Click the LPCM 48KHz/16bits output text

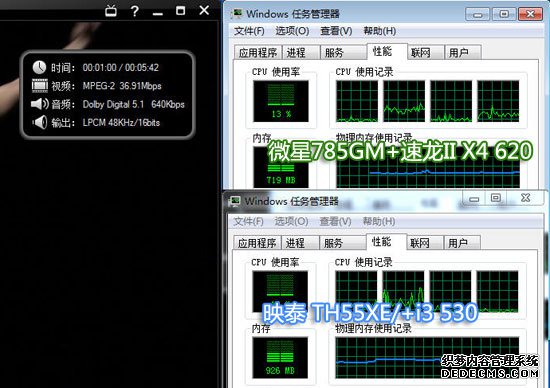[121, 122]
